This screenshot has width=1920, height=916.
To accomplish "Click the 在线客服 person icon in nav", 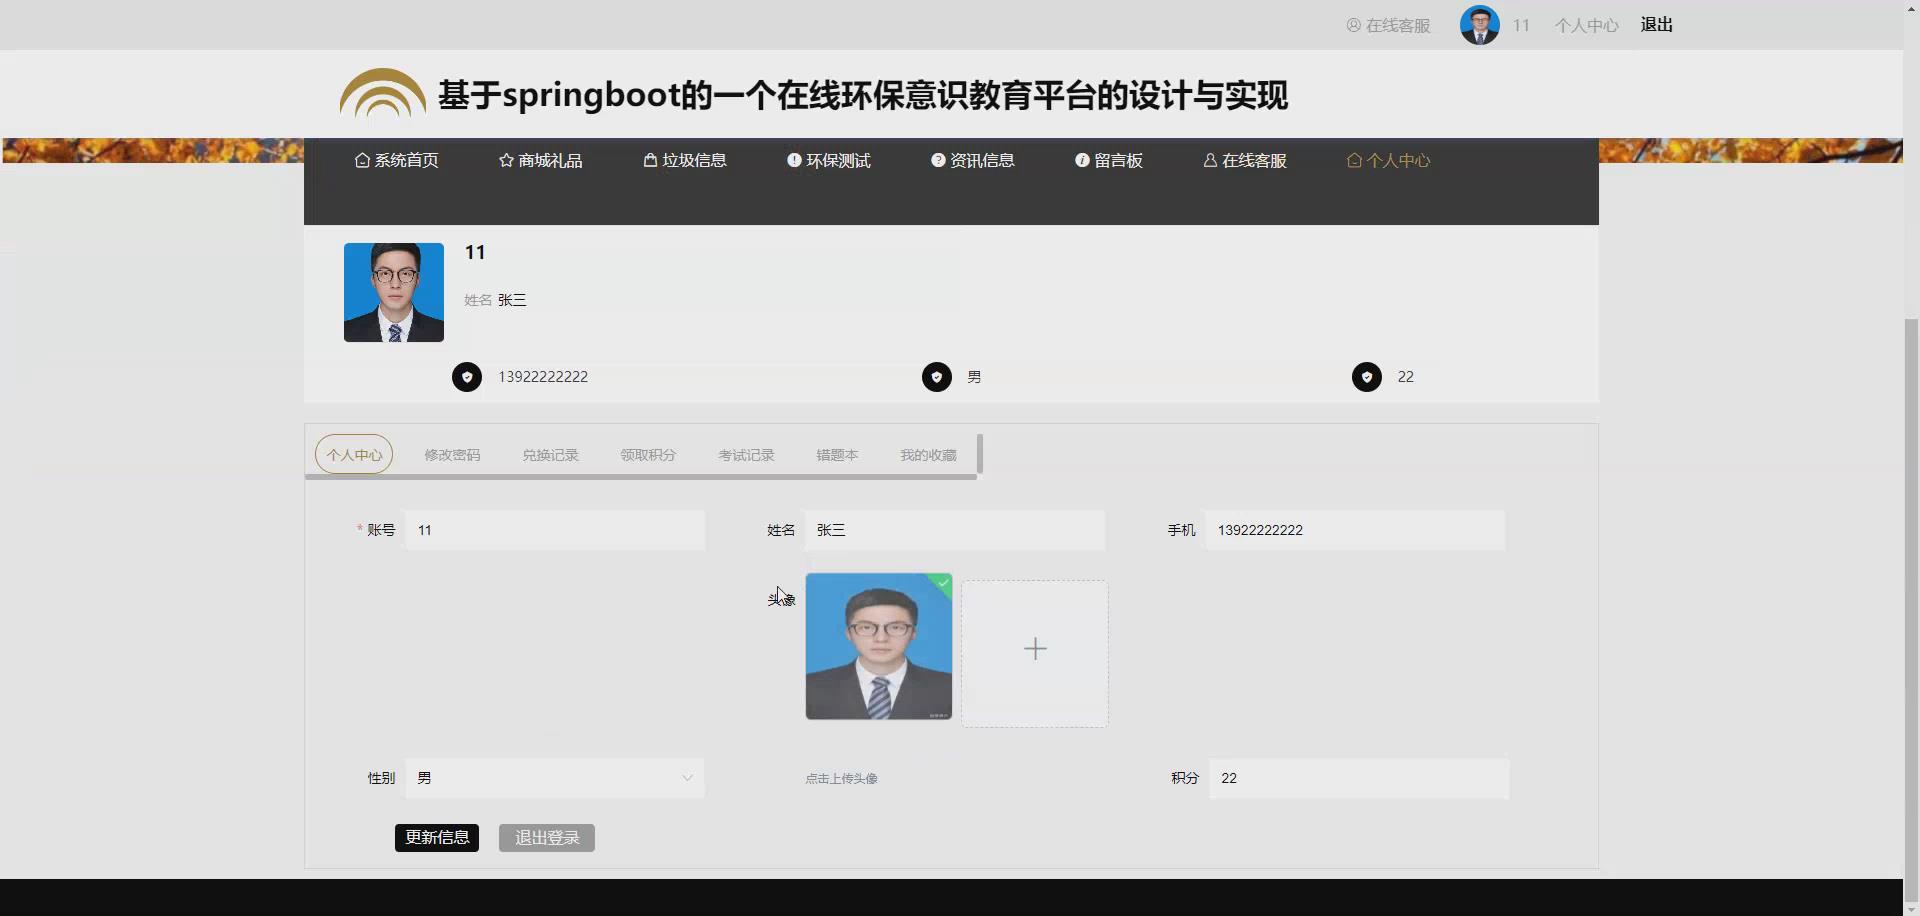I will pyautogui.click(x=1210, y=160).
